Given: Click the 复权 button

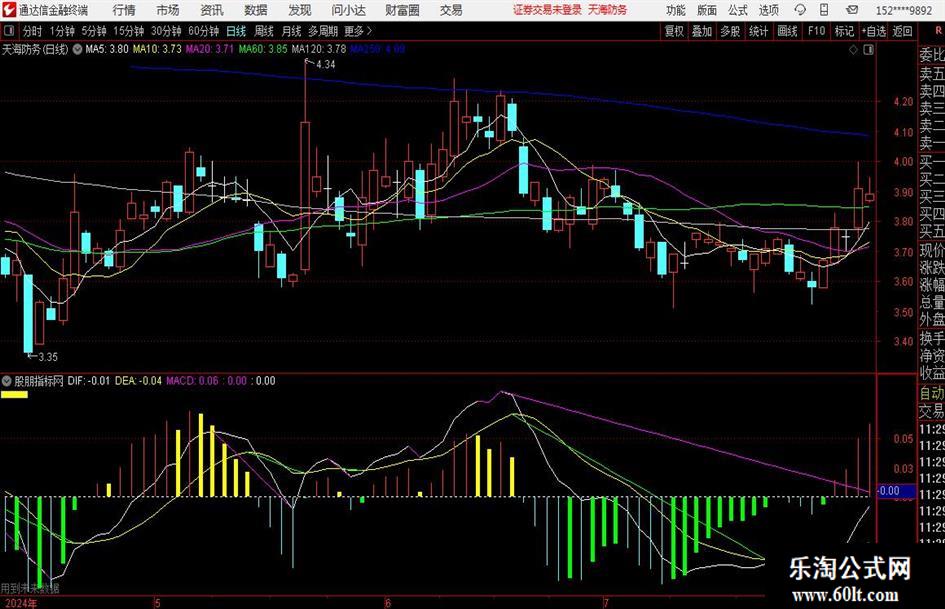Looking at the screenshot, I should [x=674, y=31].
